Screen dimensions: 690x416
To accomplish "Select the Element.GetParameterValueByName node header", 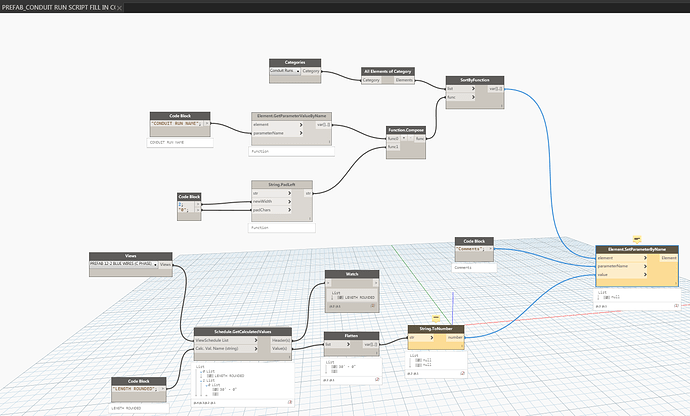I will tap(291, 116).
